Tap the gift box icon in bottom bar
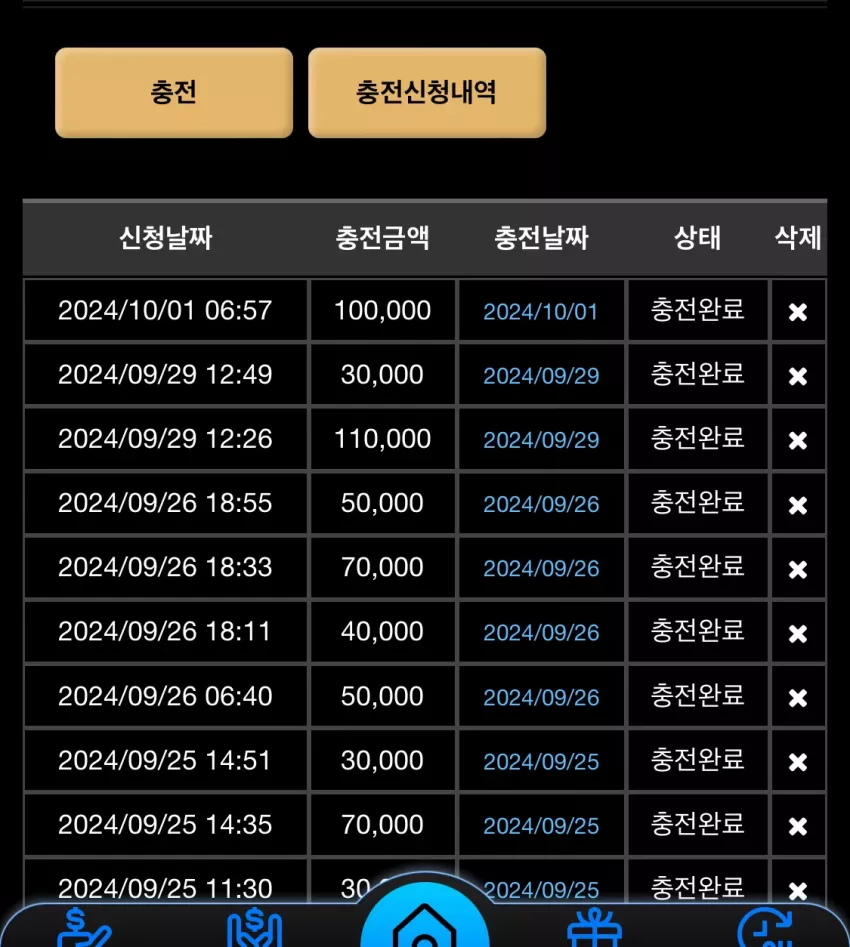The image size is (850, 947). 594,928
